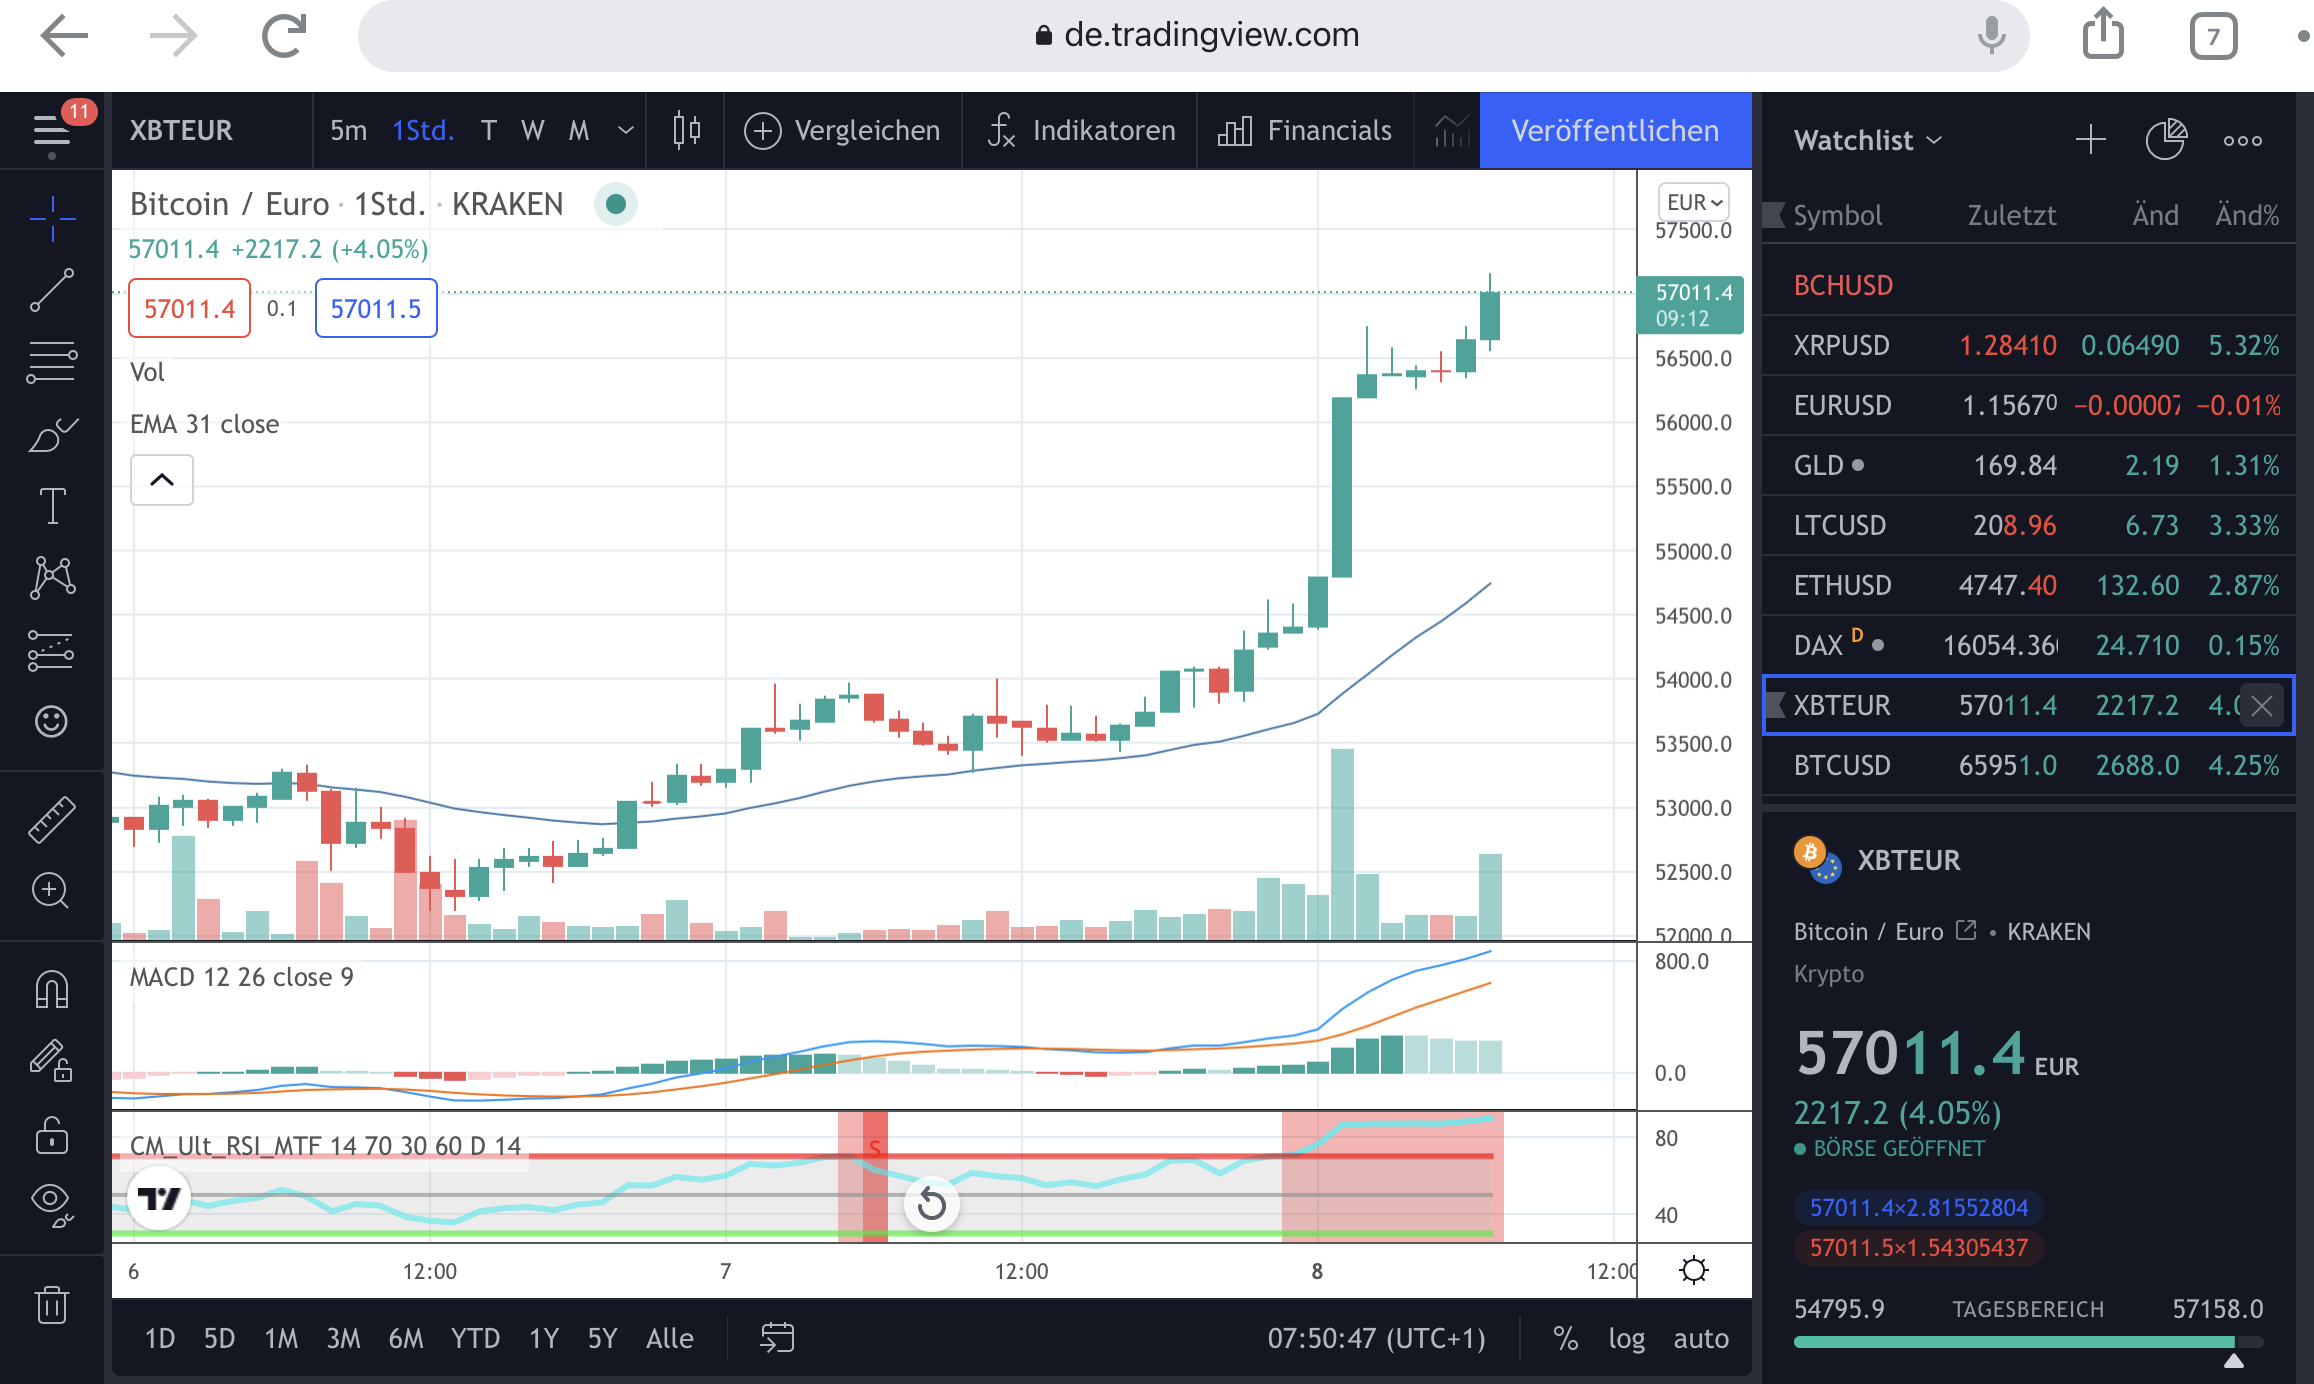Image resolution: width=2314 pixels, height=1384 pixels.
Task: Set the 5D date range
Action: (x=219, y=1338)
